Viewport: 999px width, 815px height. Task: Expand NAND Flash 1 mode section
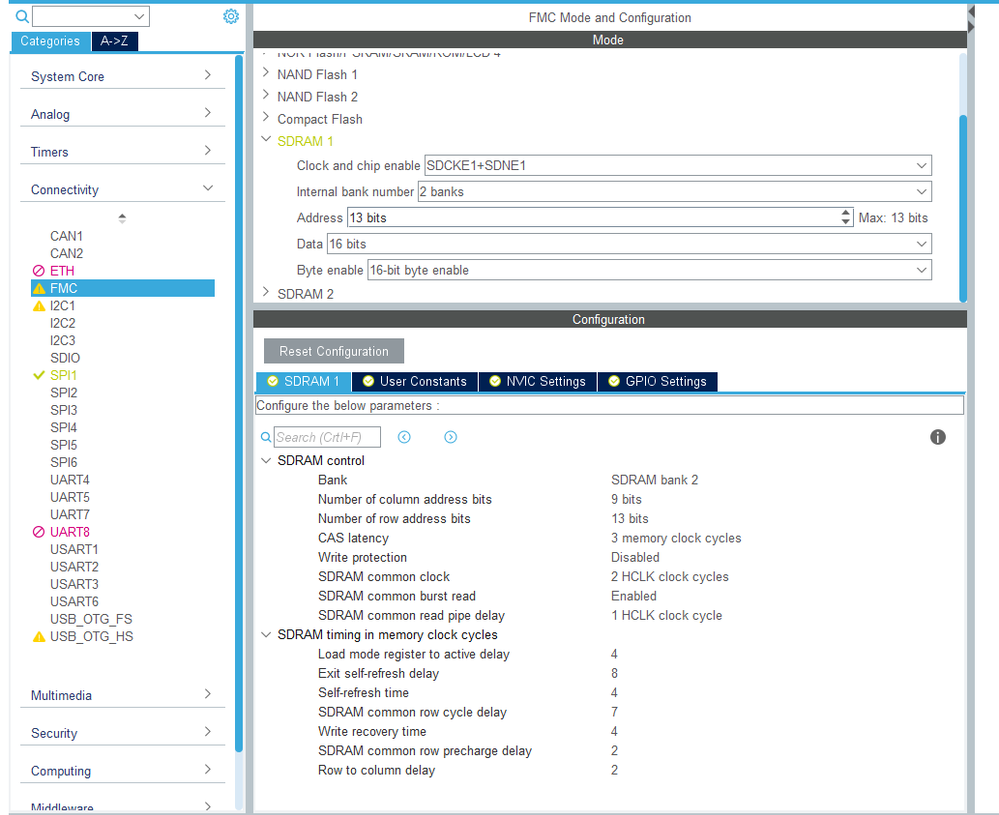point(266,74)
